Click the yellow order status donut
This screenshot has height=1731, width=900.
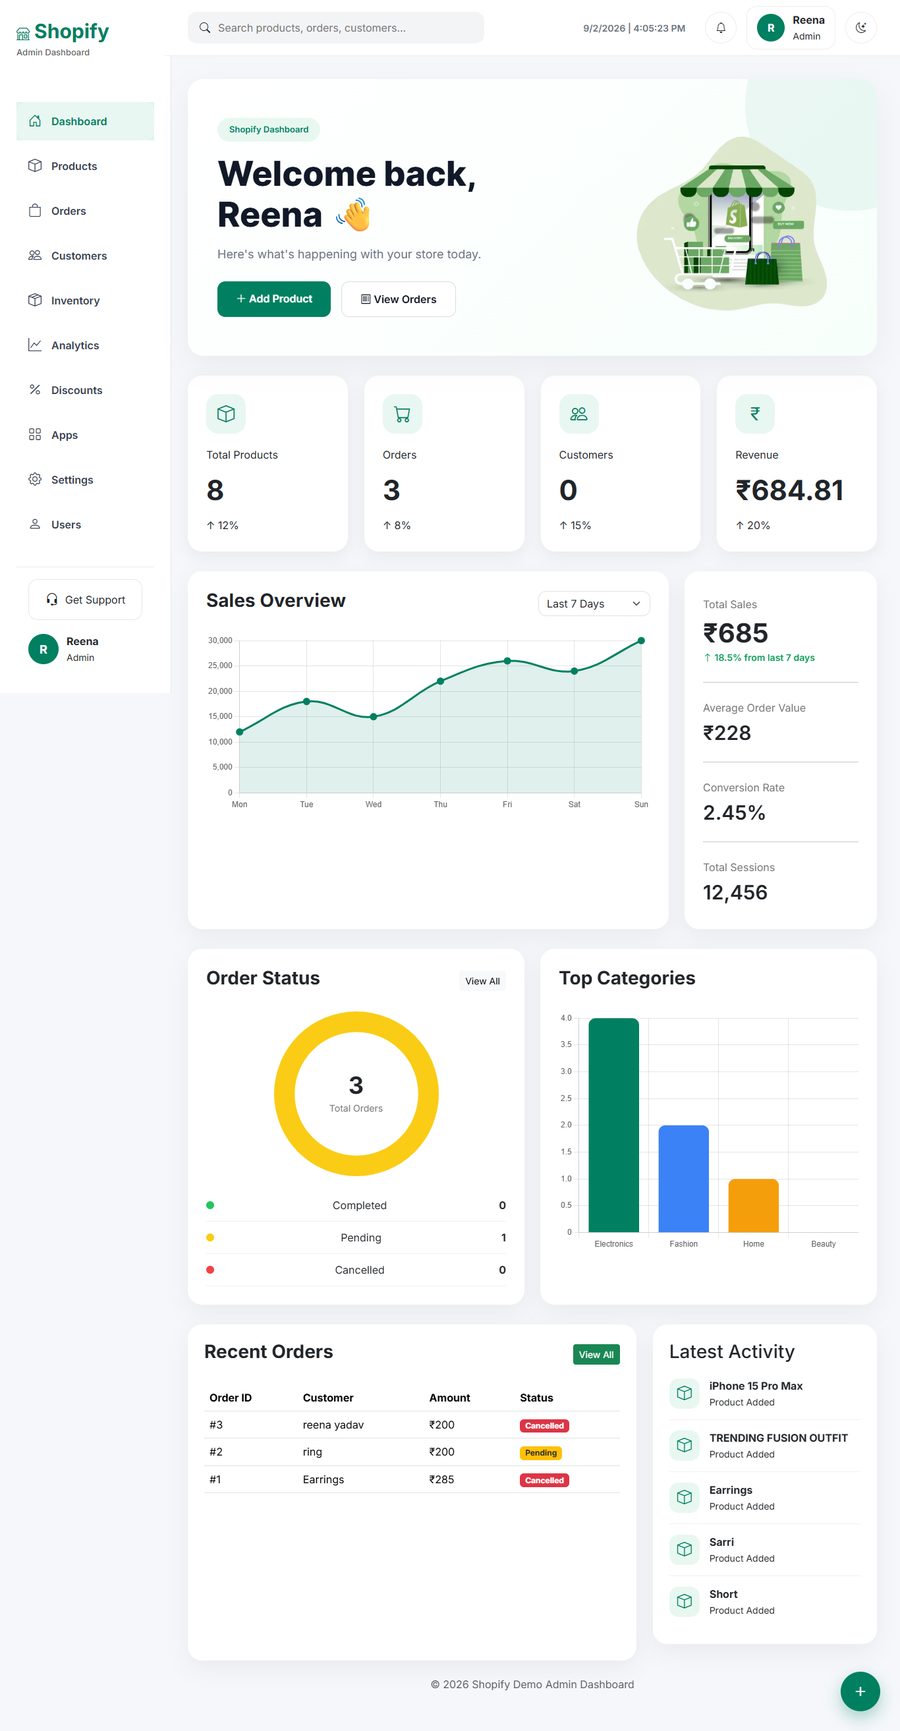pos(356,1023)
